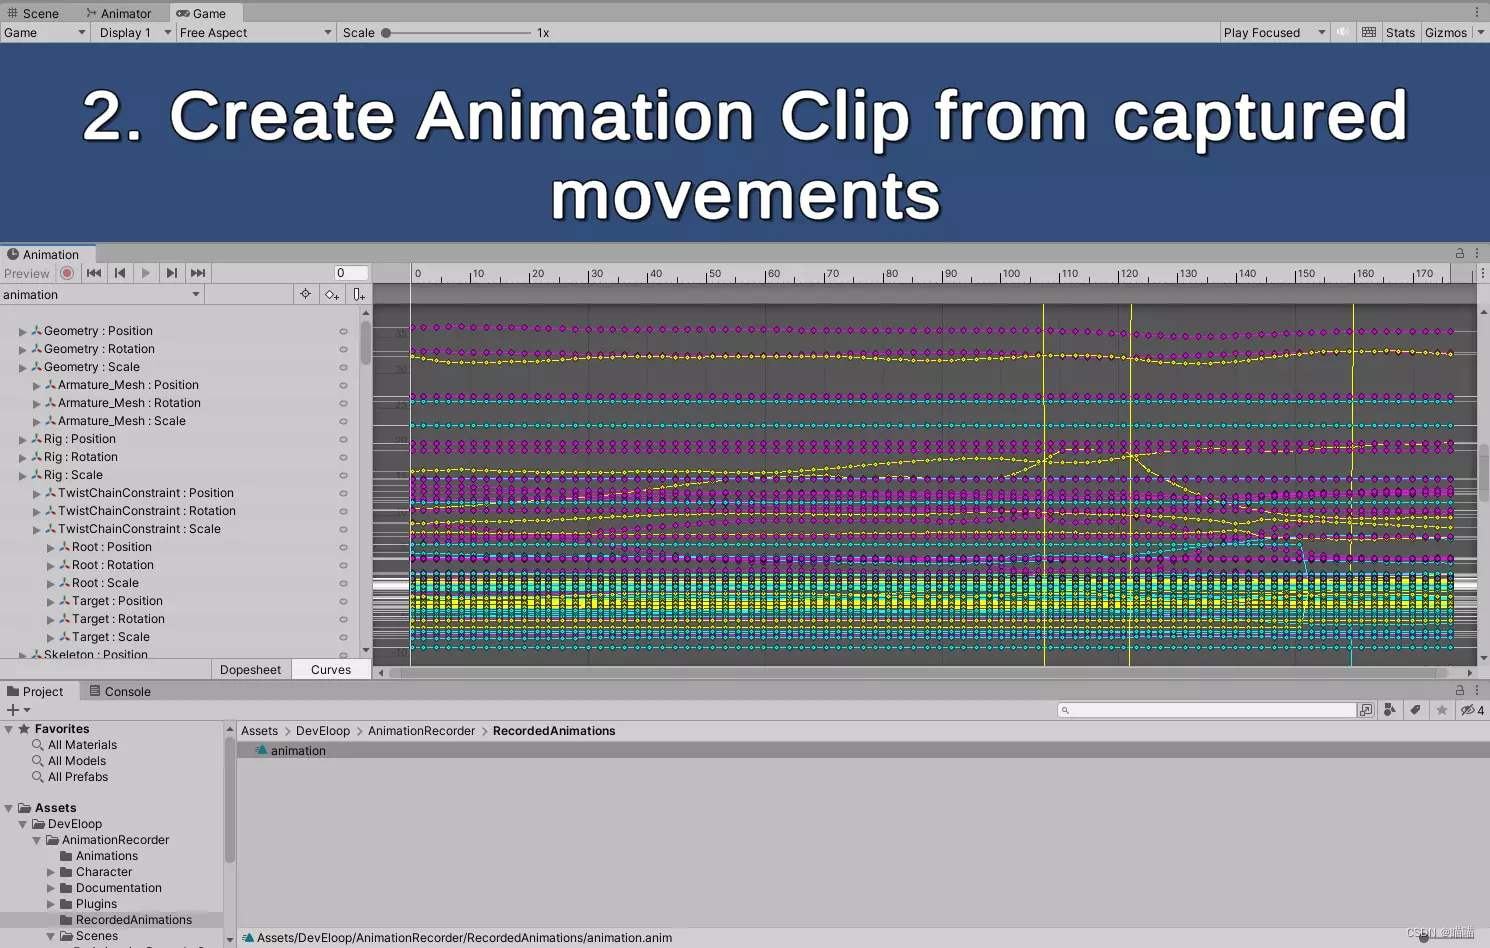This screenshot has height=948, width=1490.
Task: Switch to the Console tab
Action: click(120, 691)
